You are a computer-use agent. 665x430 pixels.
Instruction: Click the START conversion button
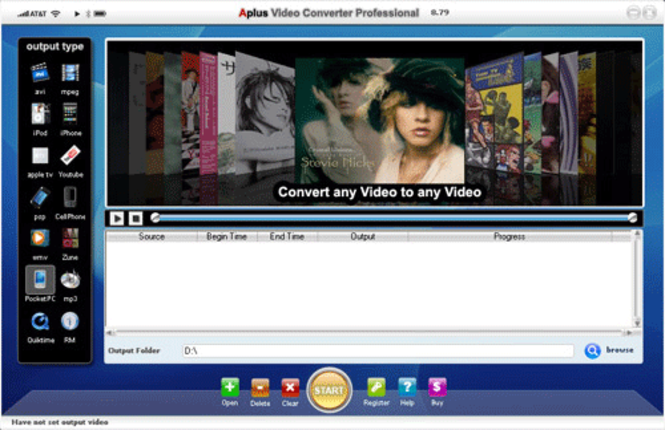click(329, 390)
